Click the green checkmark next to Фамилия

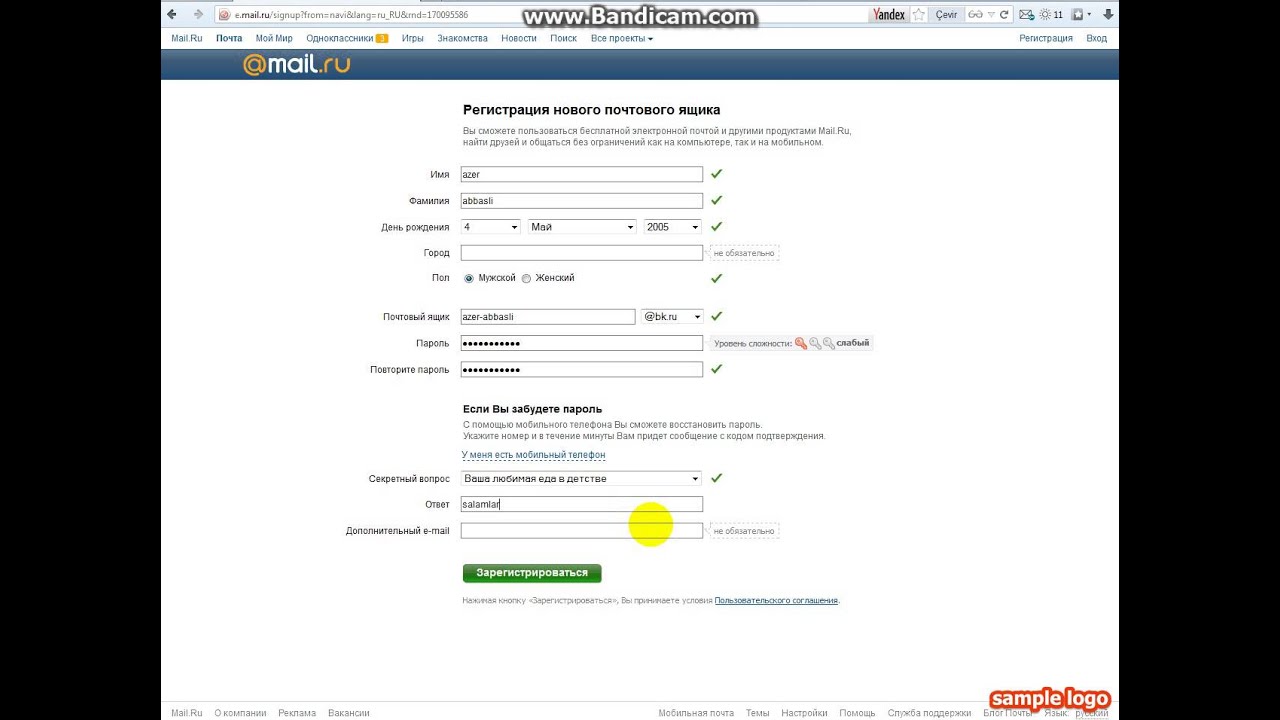tap(716, 200)
